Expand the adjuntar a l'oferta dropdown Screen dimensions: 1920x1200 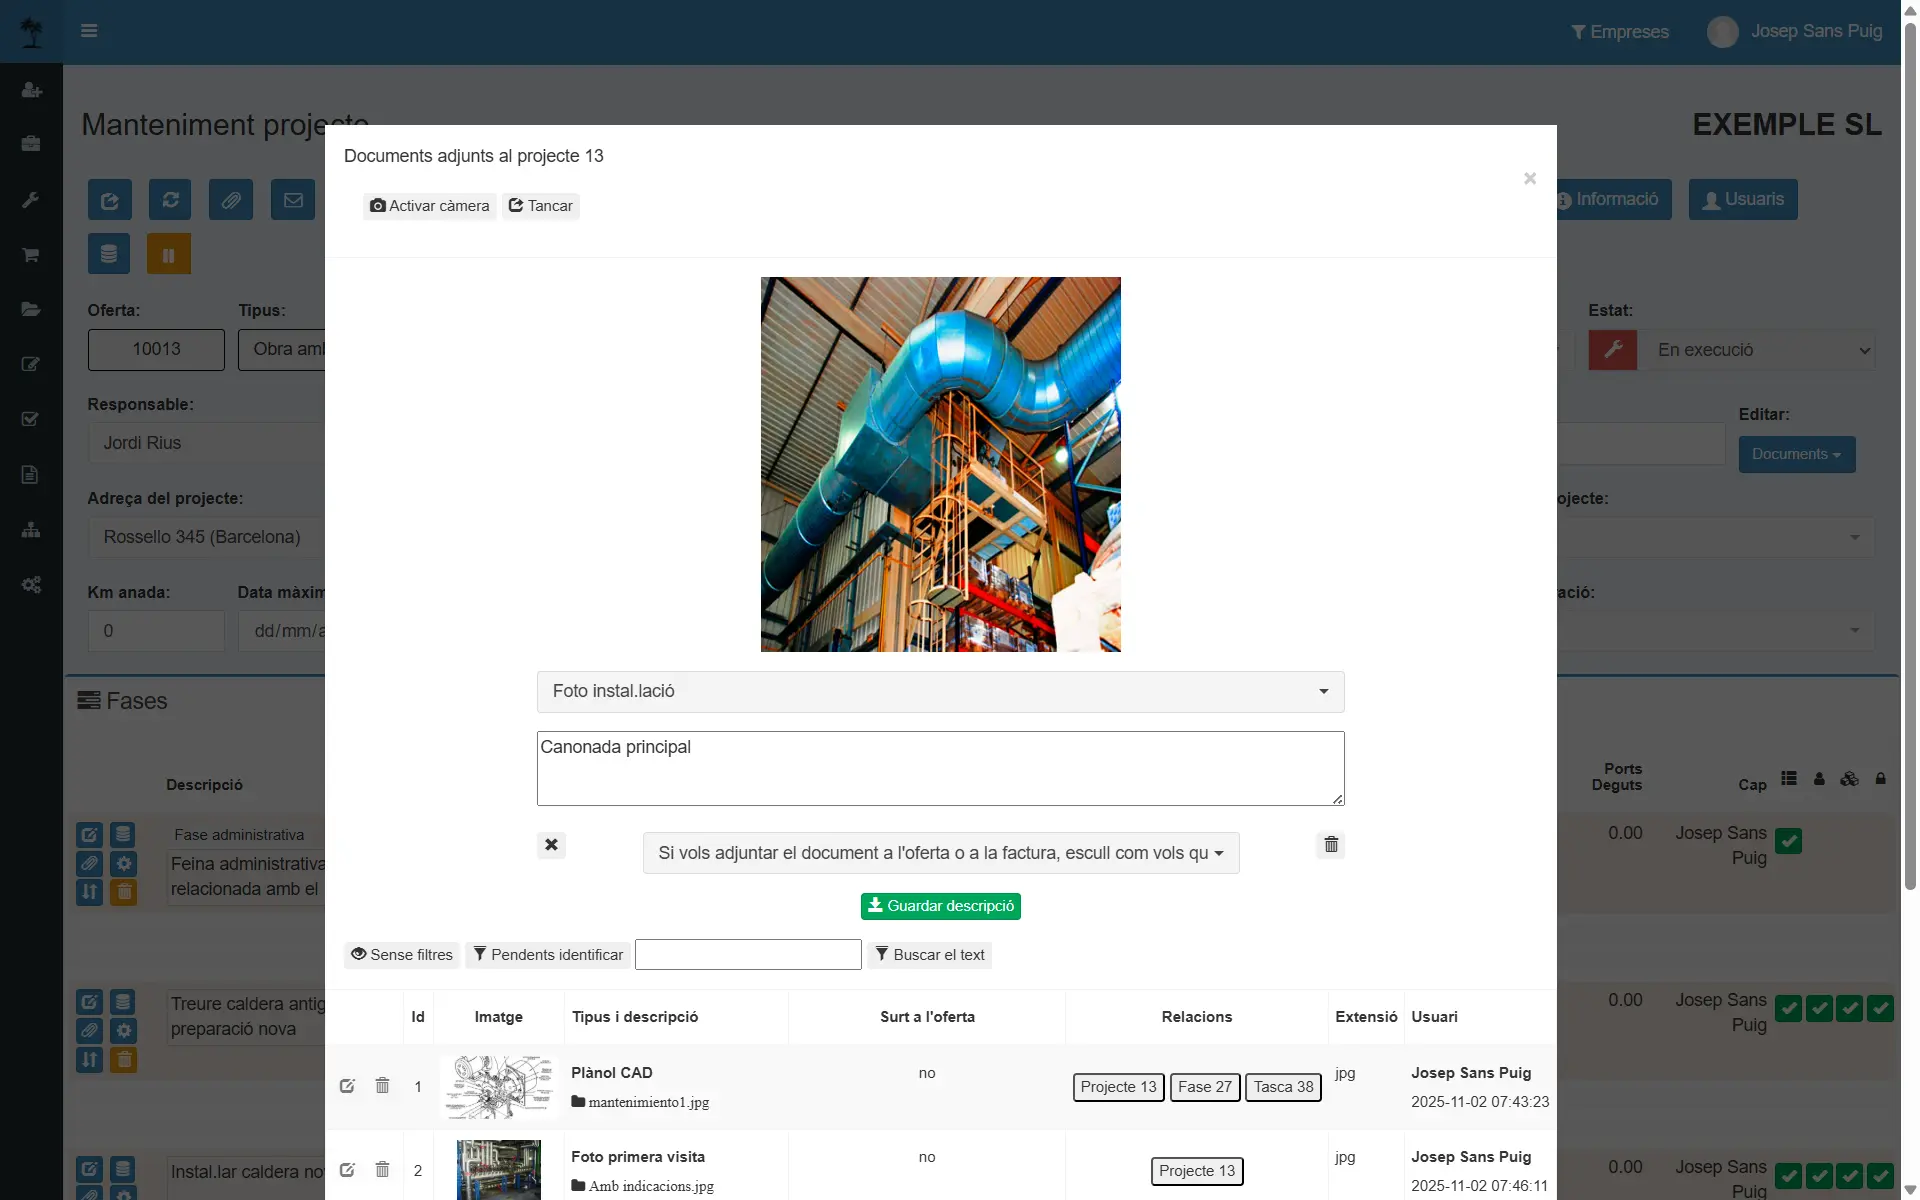(x=940, y=853)
